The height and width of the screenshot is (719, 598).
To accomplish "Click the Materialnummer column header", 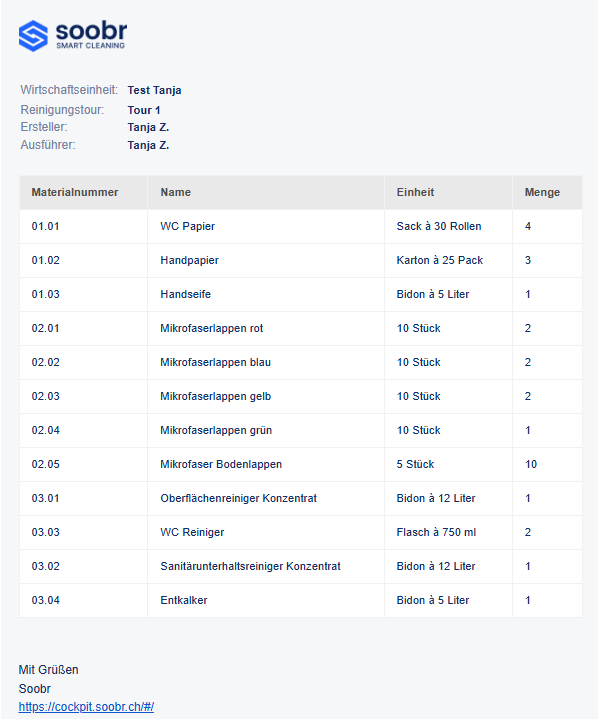I will [75, 192].
